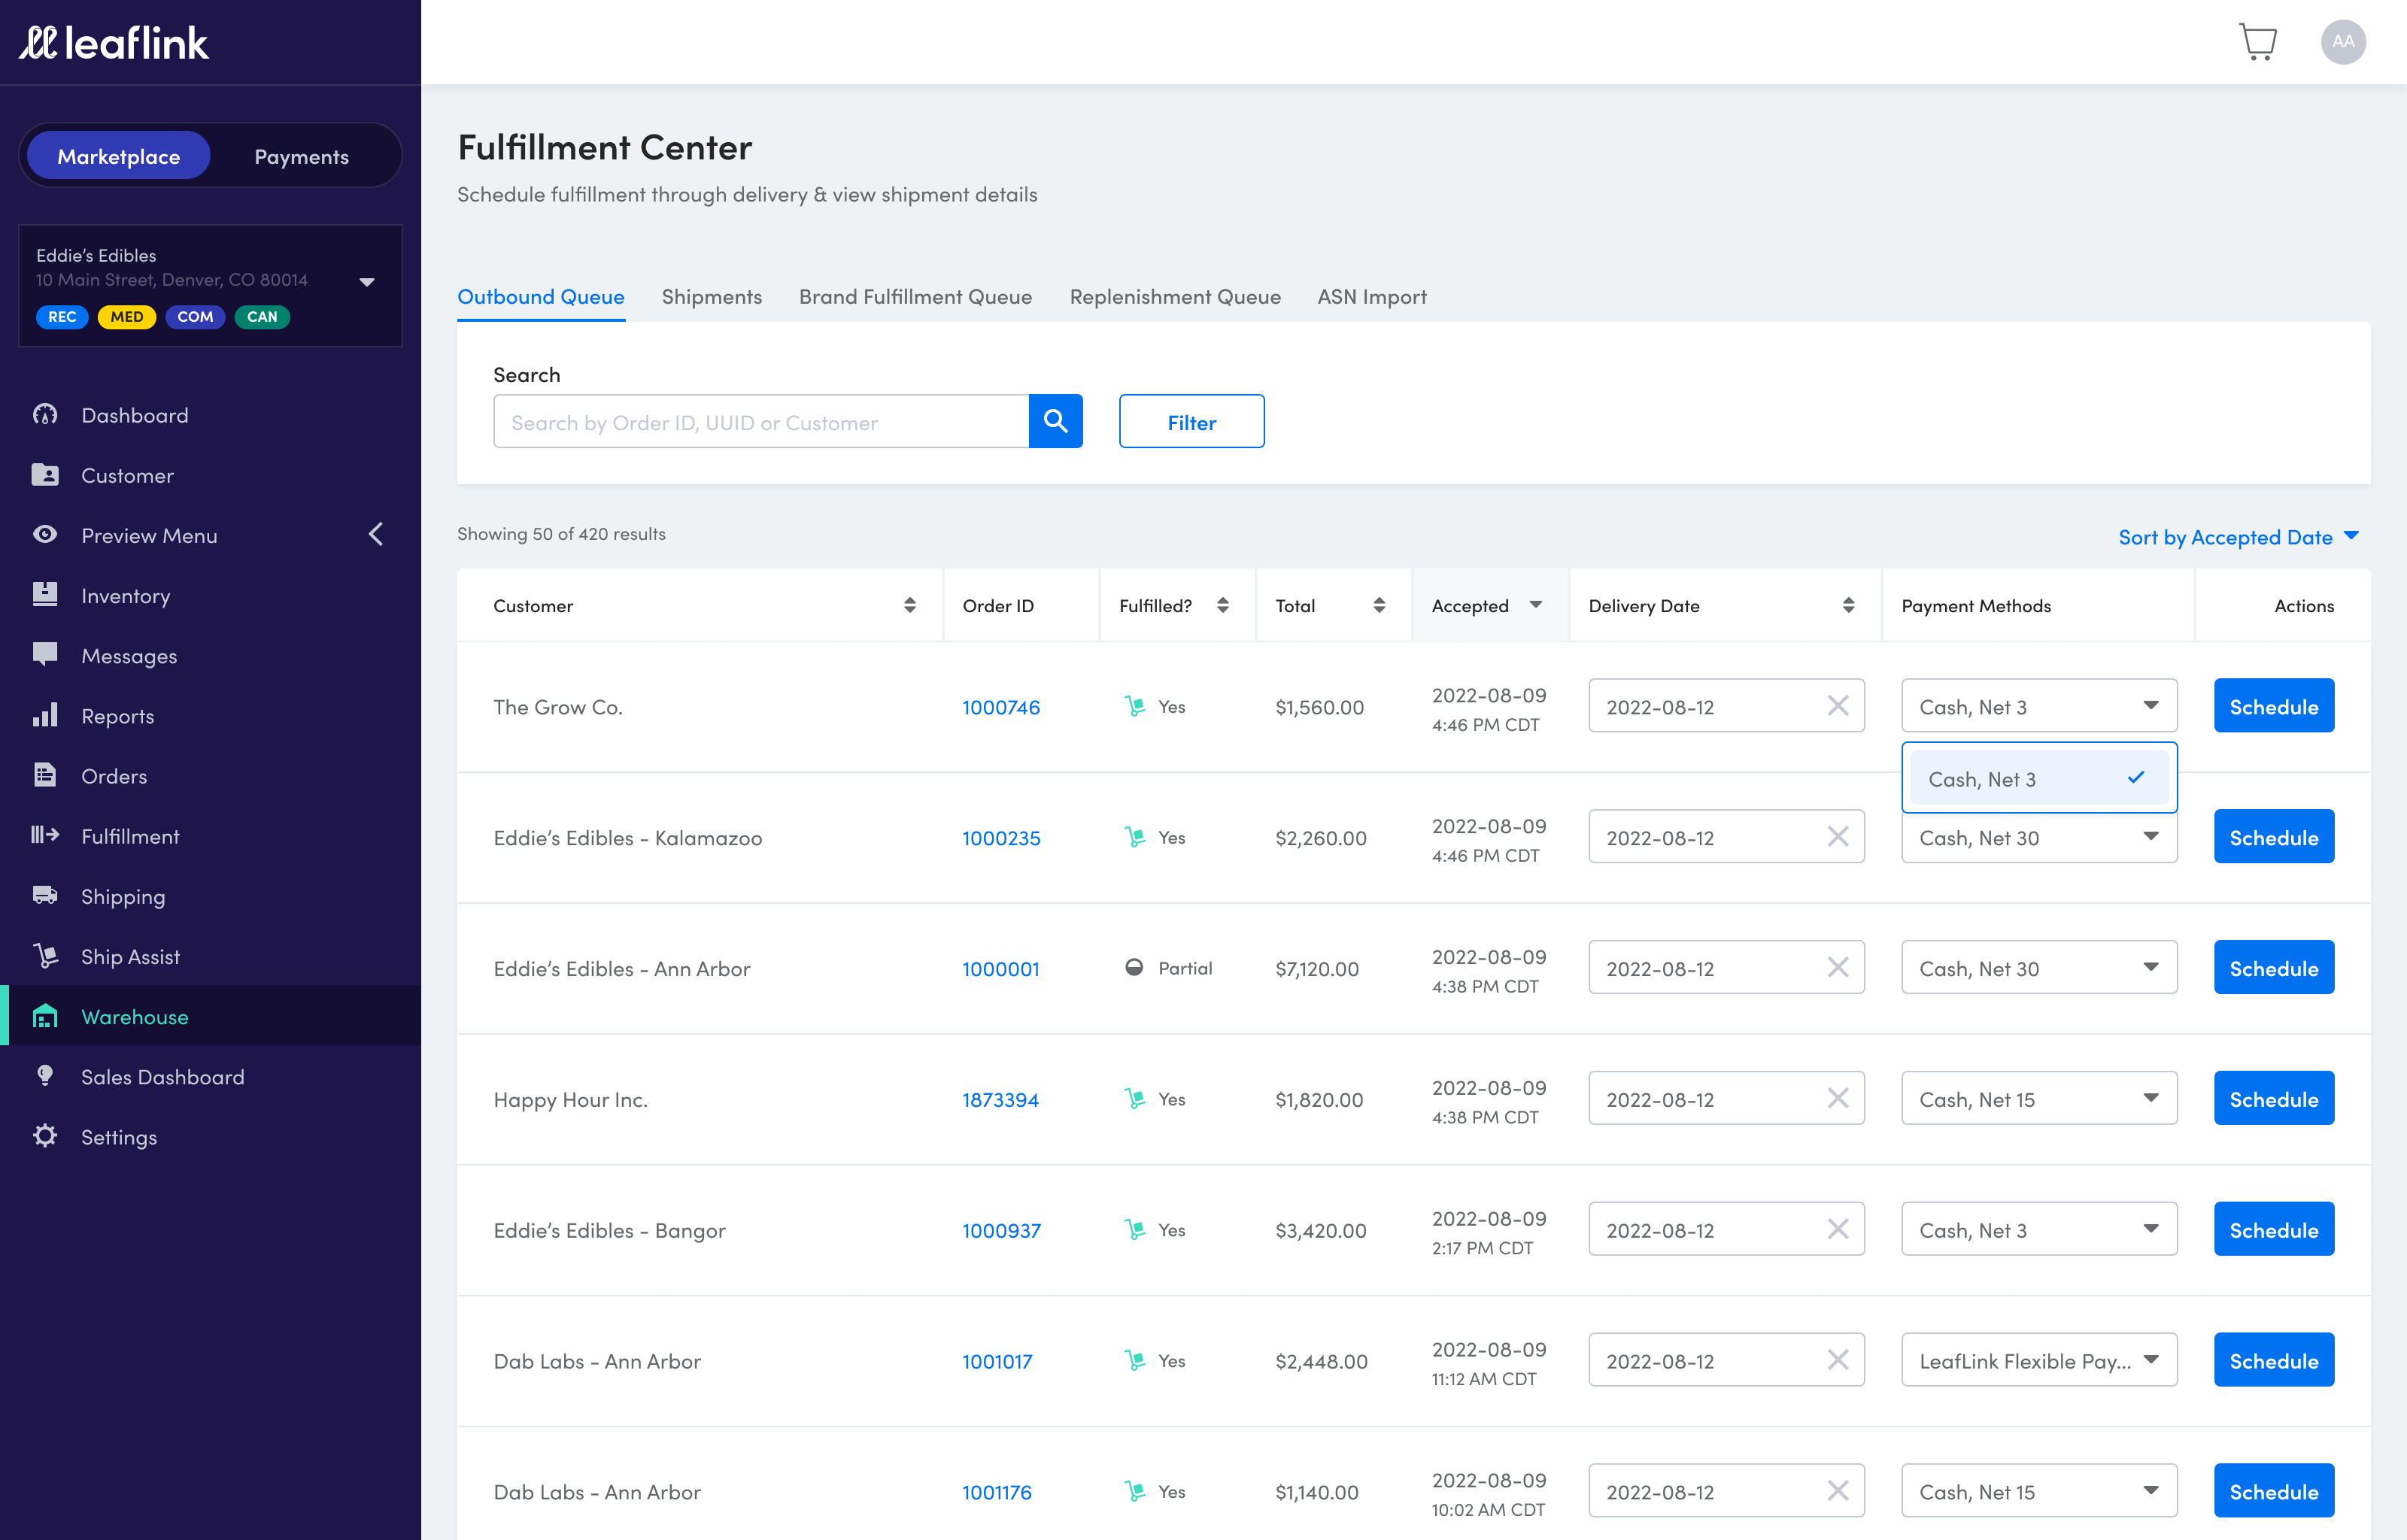Open the Brand Fulfillment Queue tab

pos(915,297)
